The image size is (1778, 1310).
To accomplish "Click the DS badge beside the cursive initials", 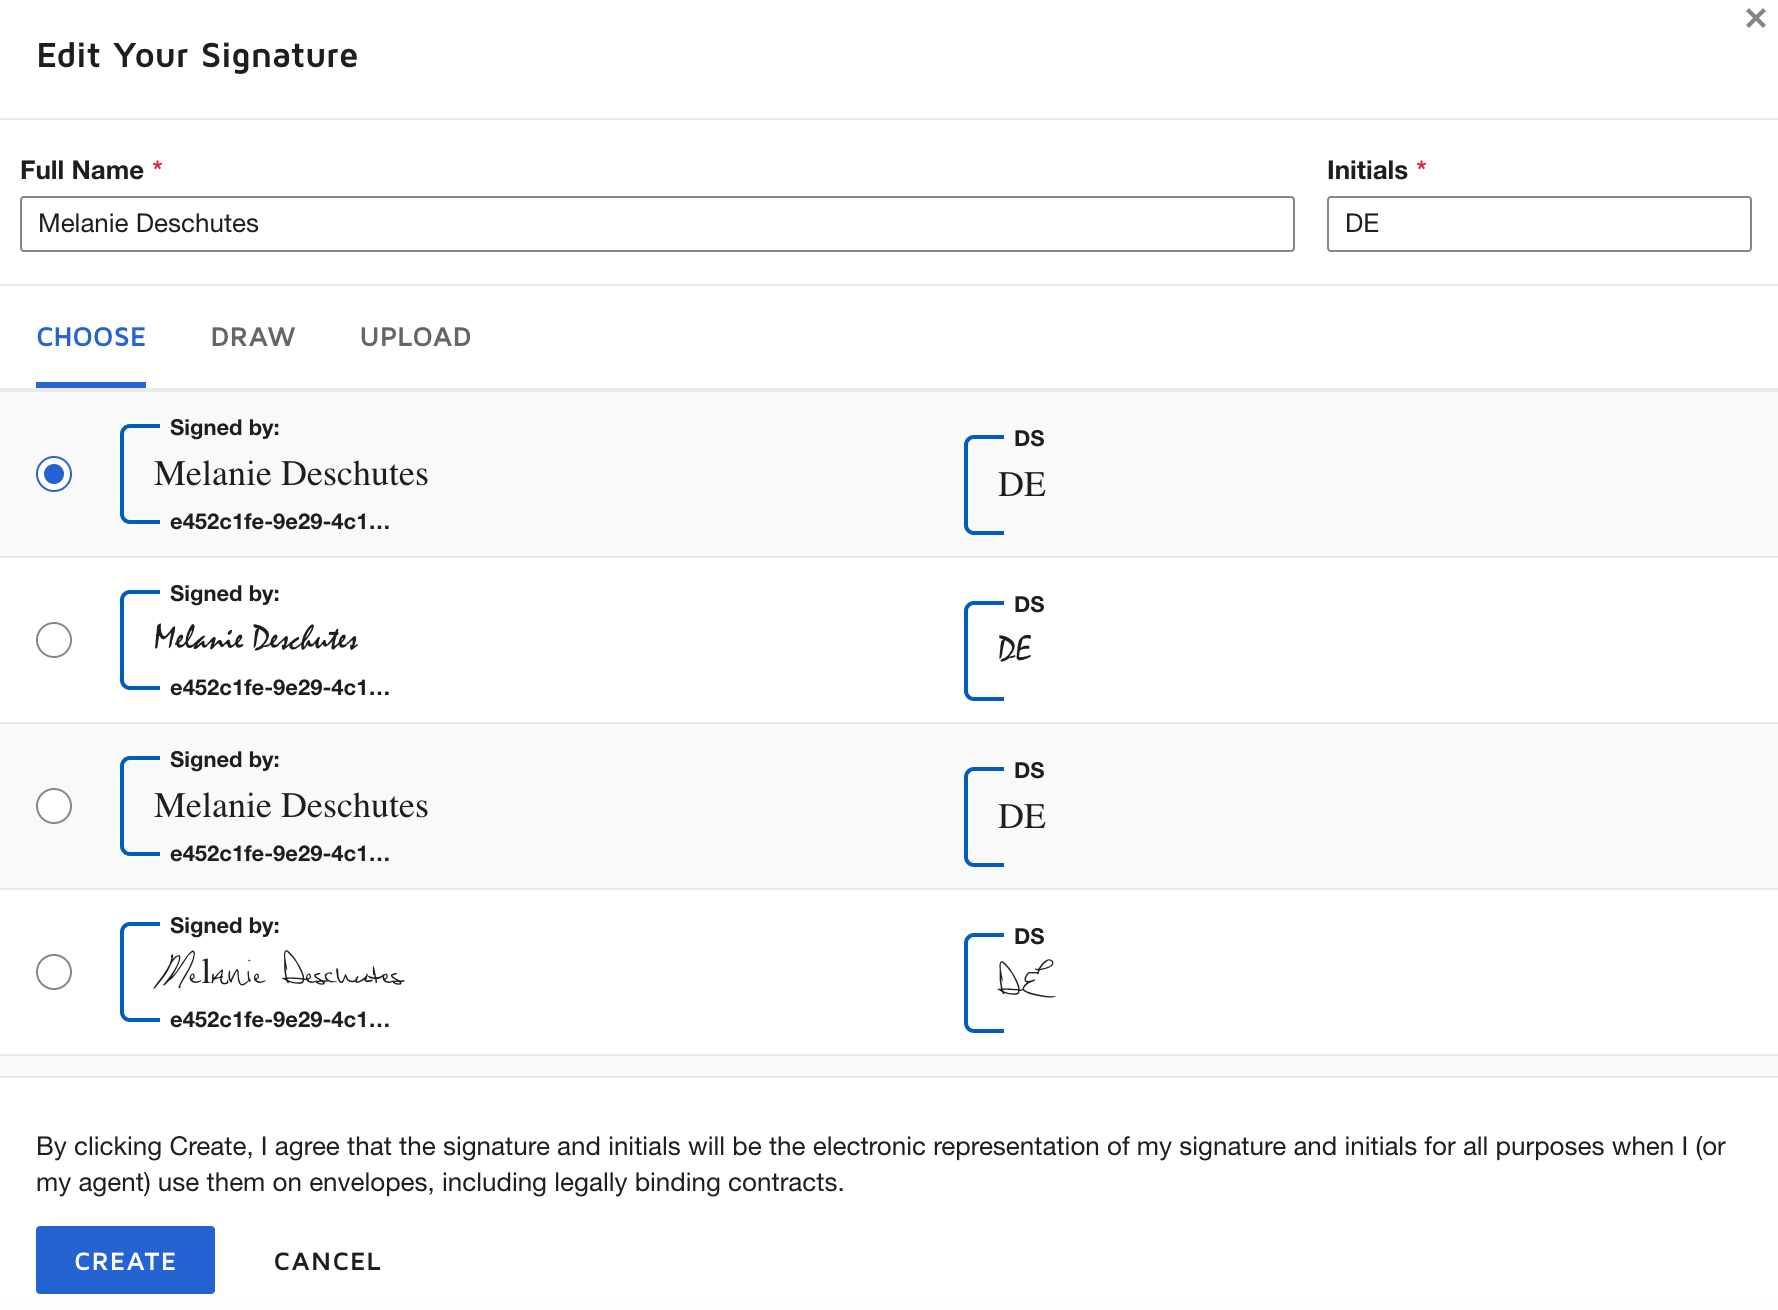I will coord(1029,604).
